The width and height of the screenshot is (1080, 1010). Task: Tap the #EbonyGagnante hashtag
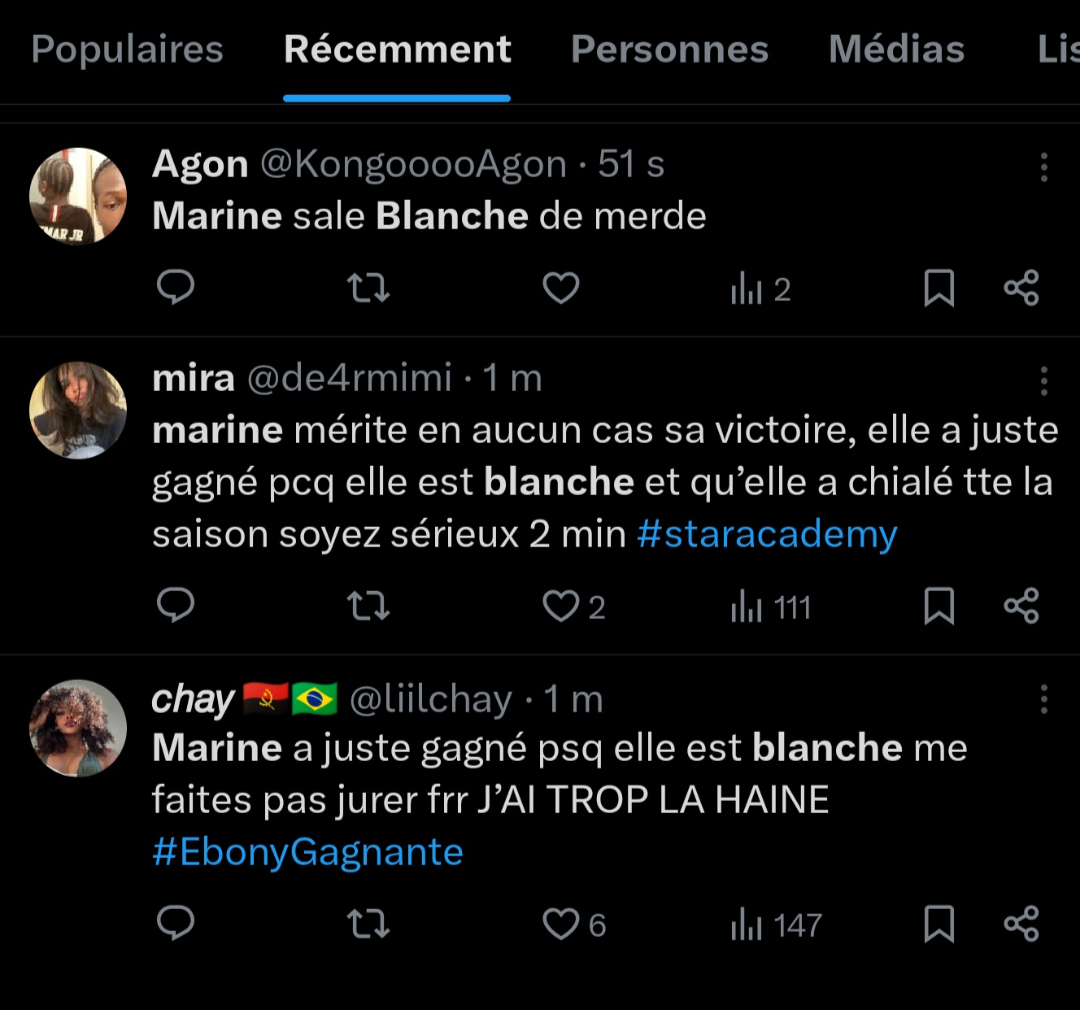point(308,853)
